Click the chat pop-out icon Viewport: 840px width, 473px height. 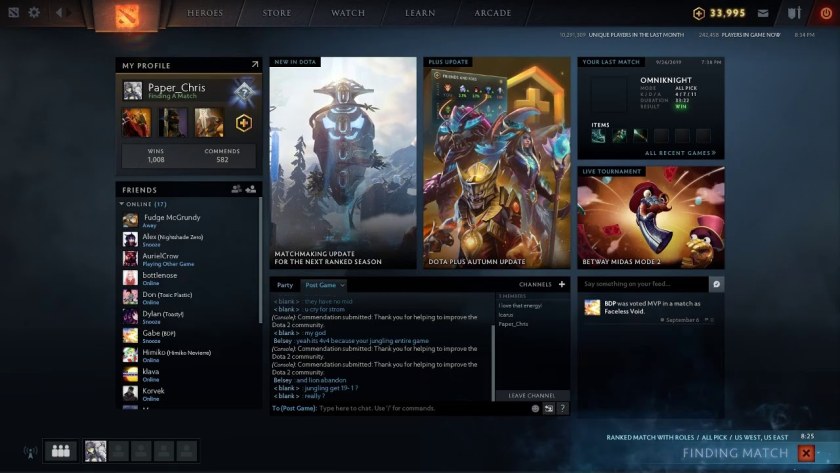tap(549, 408)
